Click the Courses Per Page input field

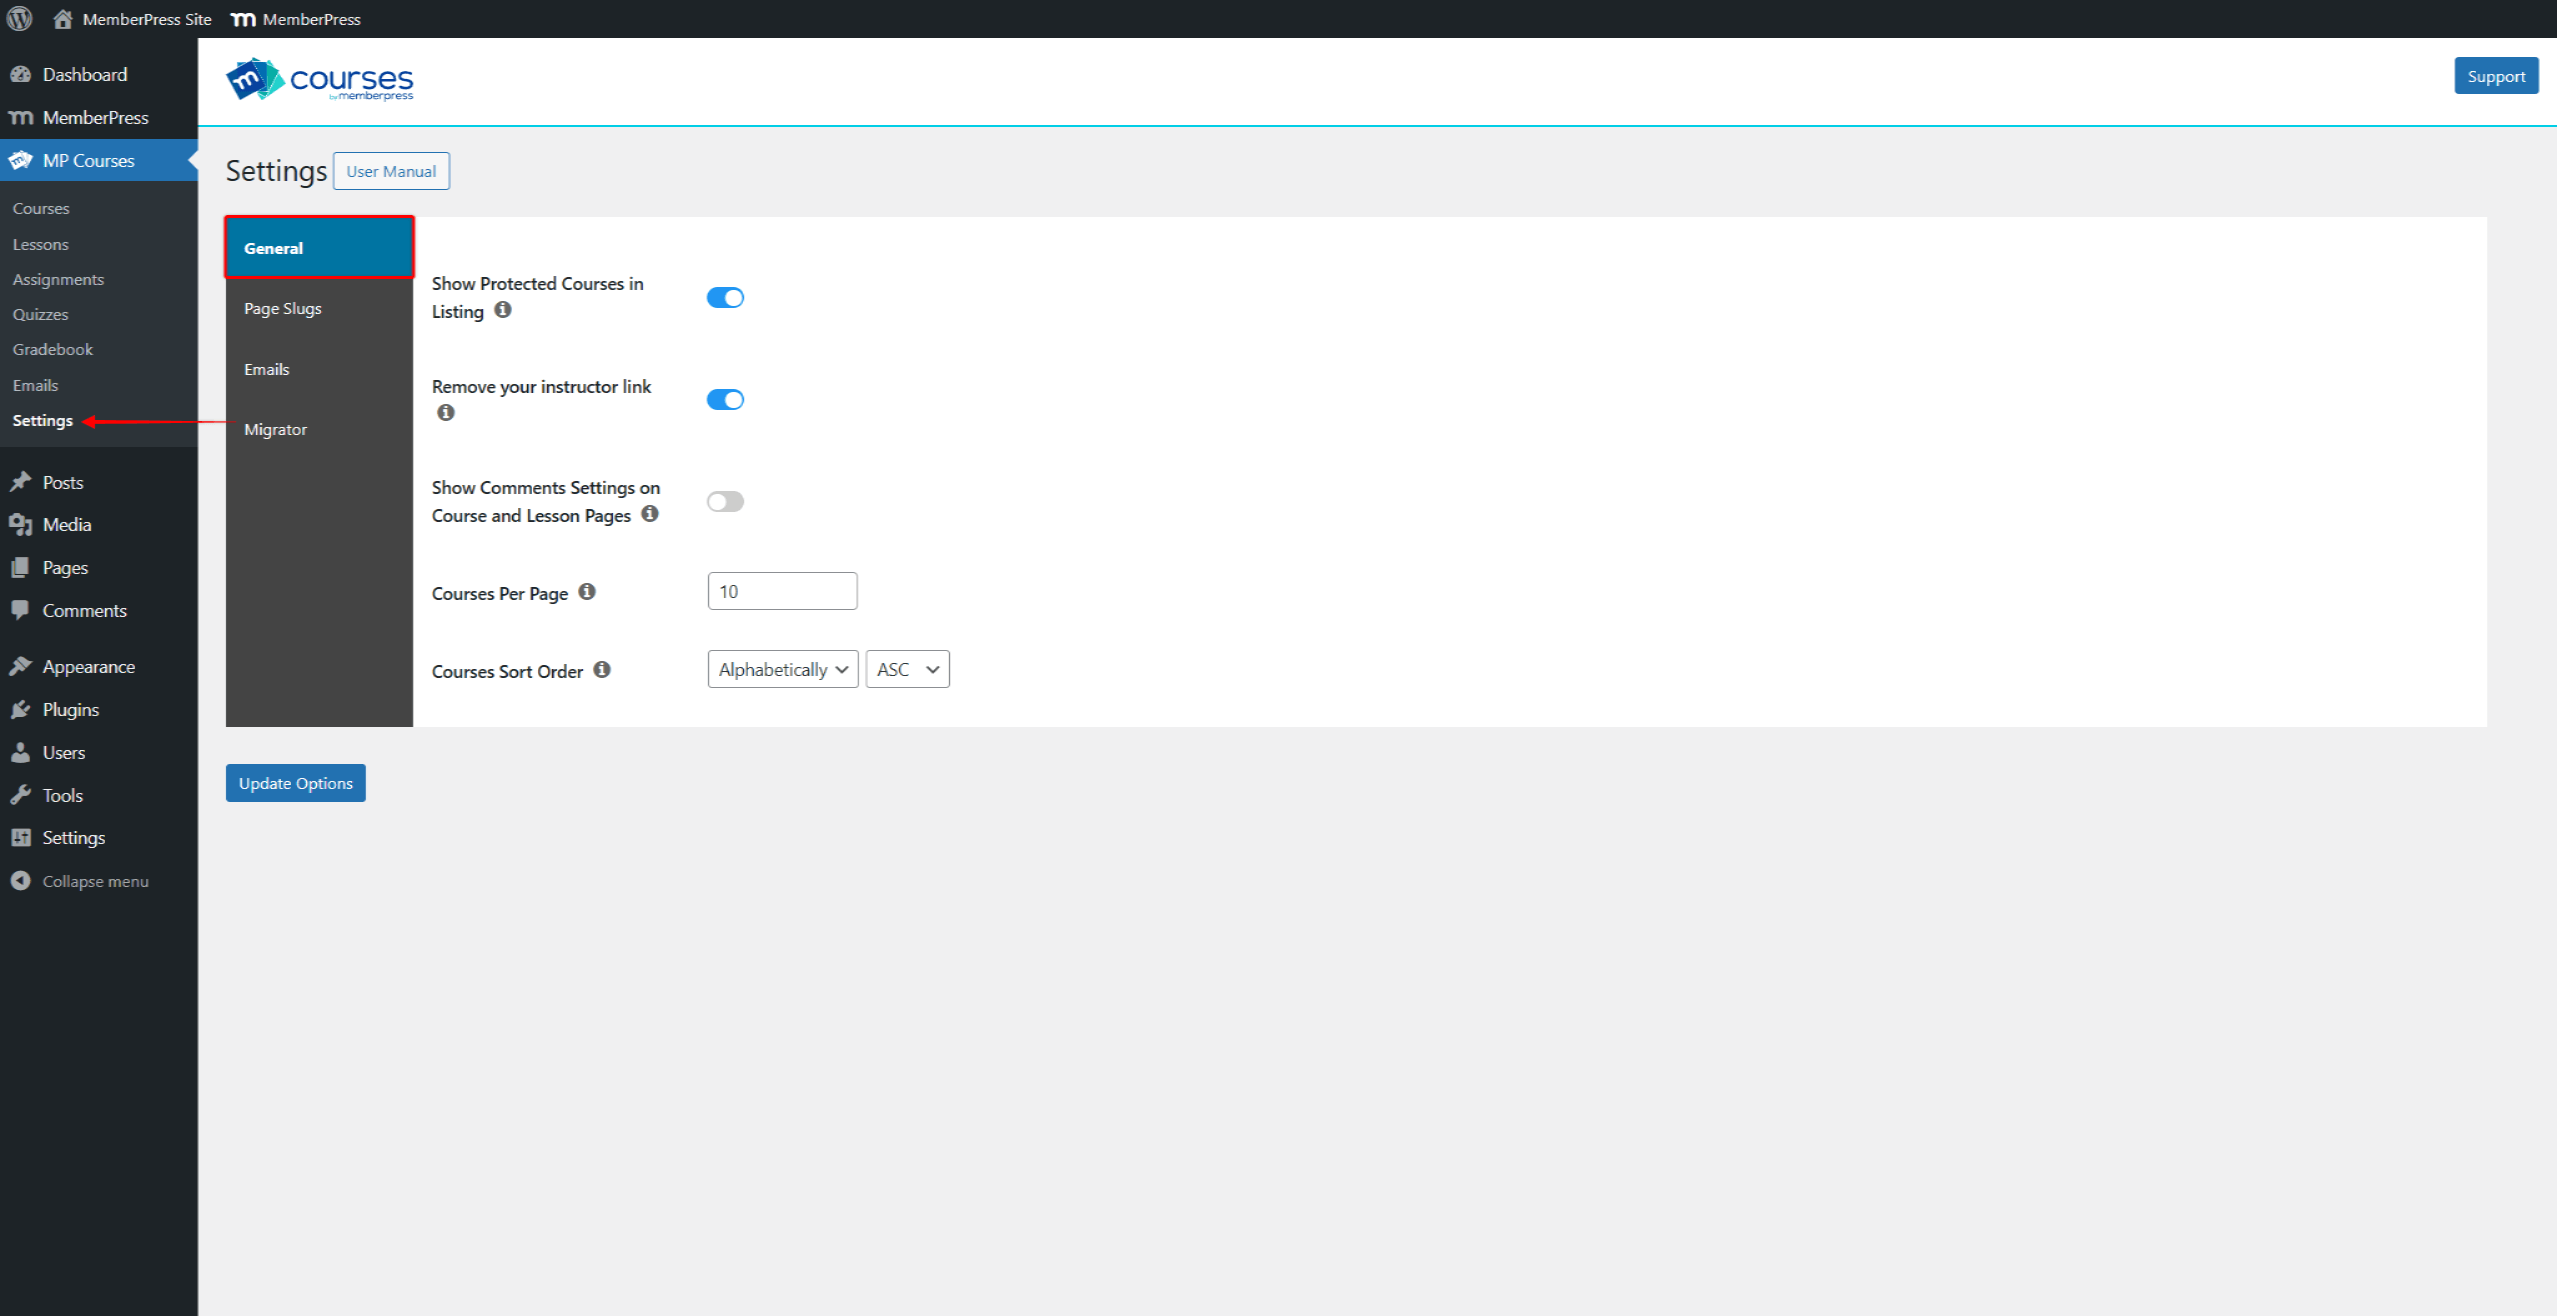(x=780, y=591)
